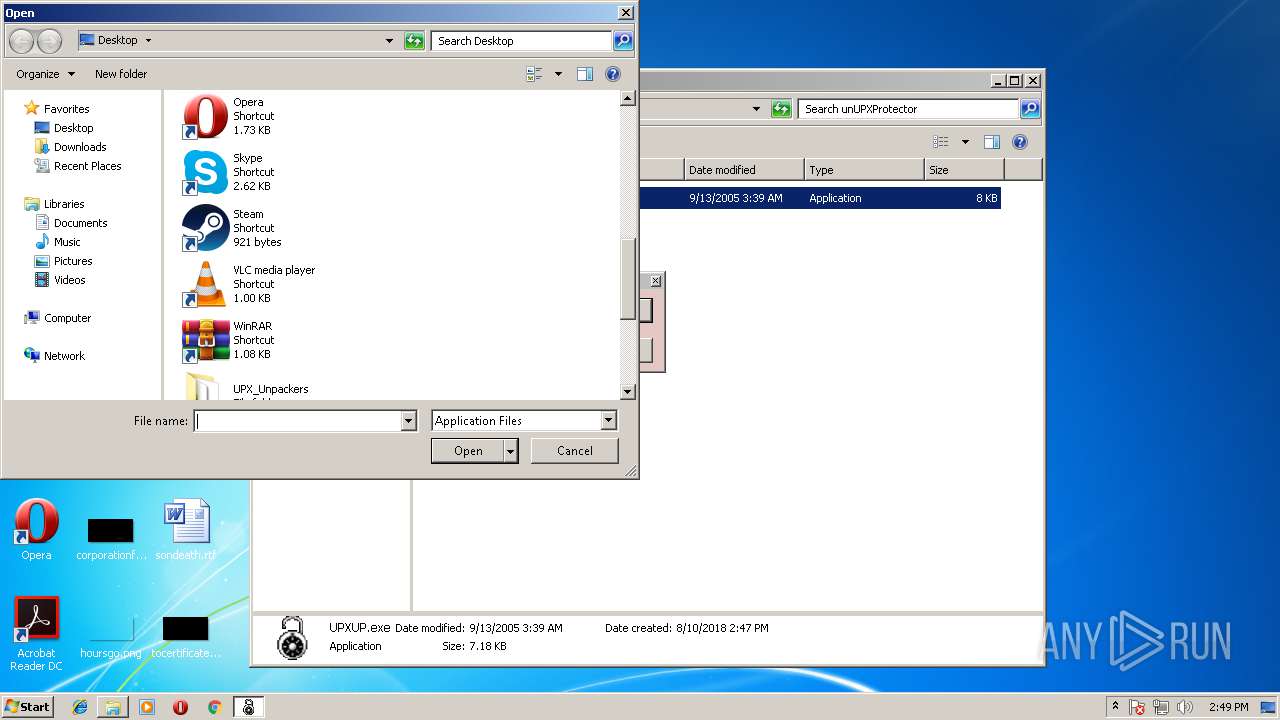Open Opera from the taskbar

pos(181,707)
